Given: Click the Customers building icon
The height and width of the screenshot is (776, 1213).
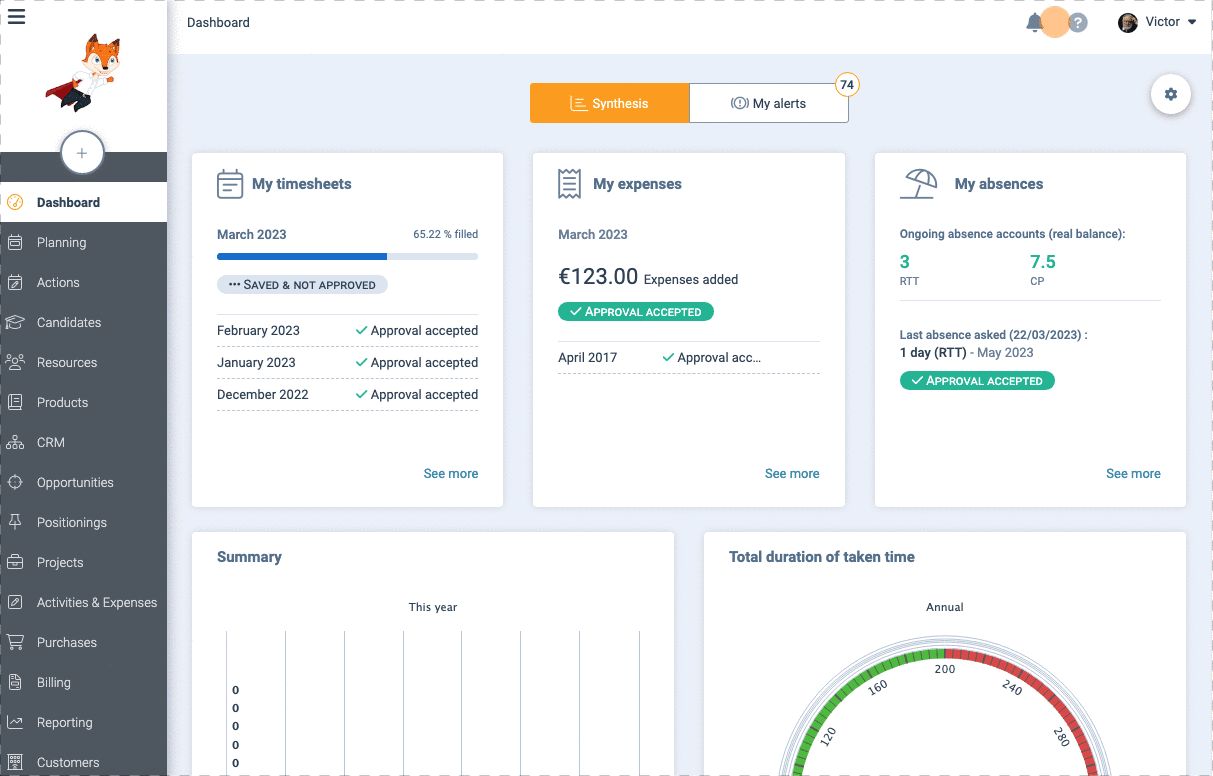Looking at the screenshot, I should (15, 762).
